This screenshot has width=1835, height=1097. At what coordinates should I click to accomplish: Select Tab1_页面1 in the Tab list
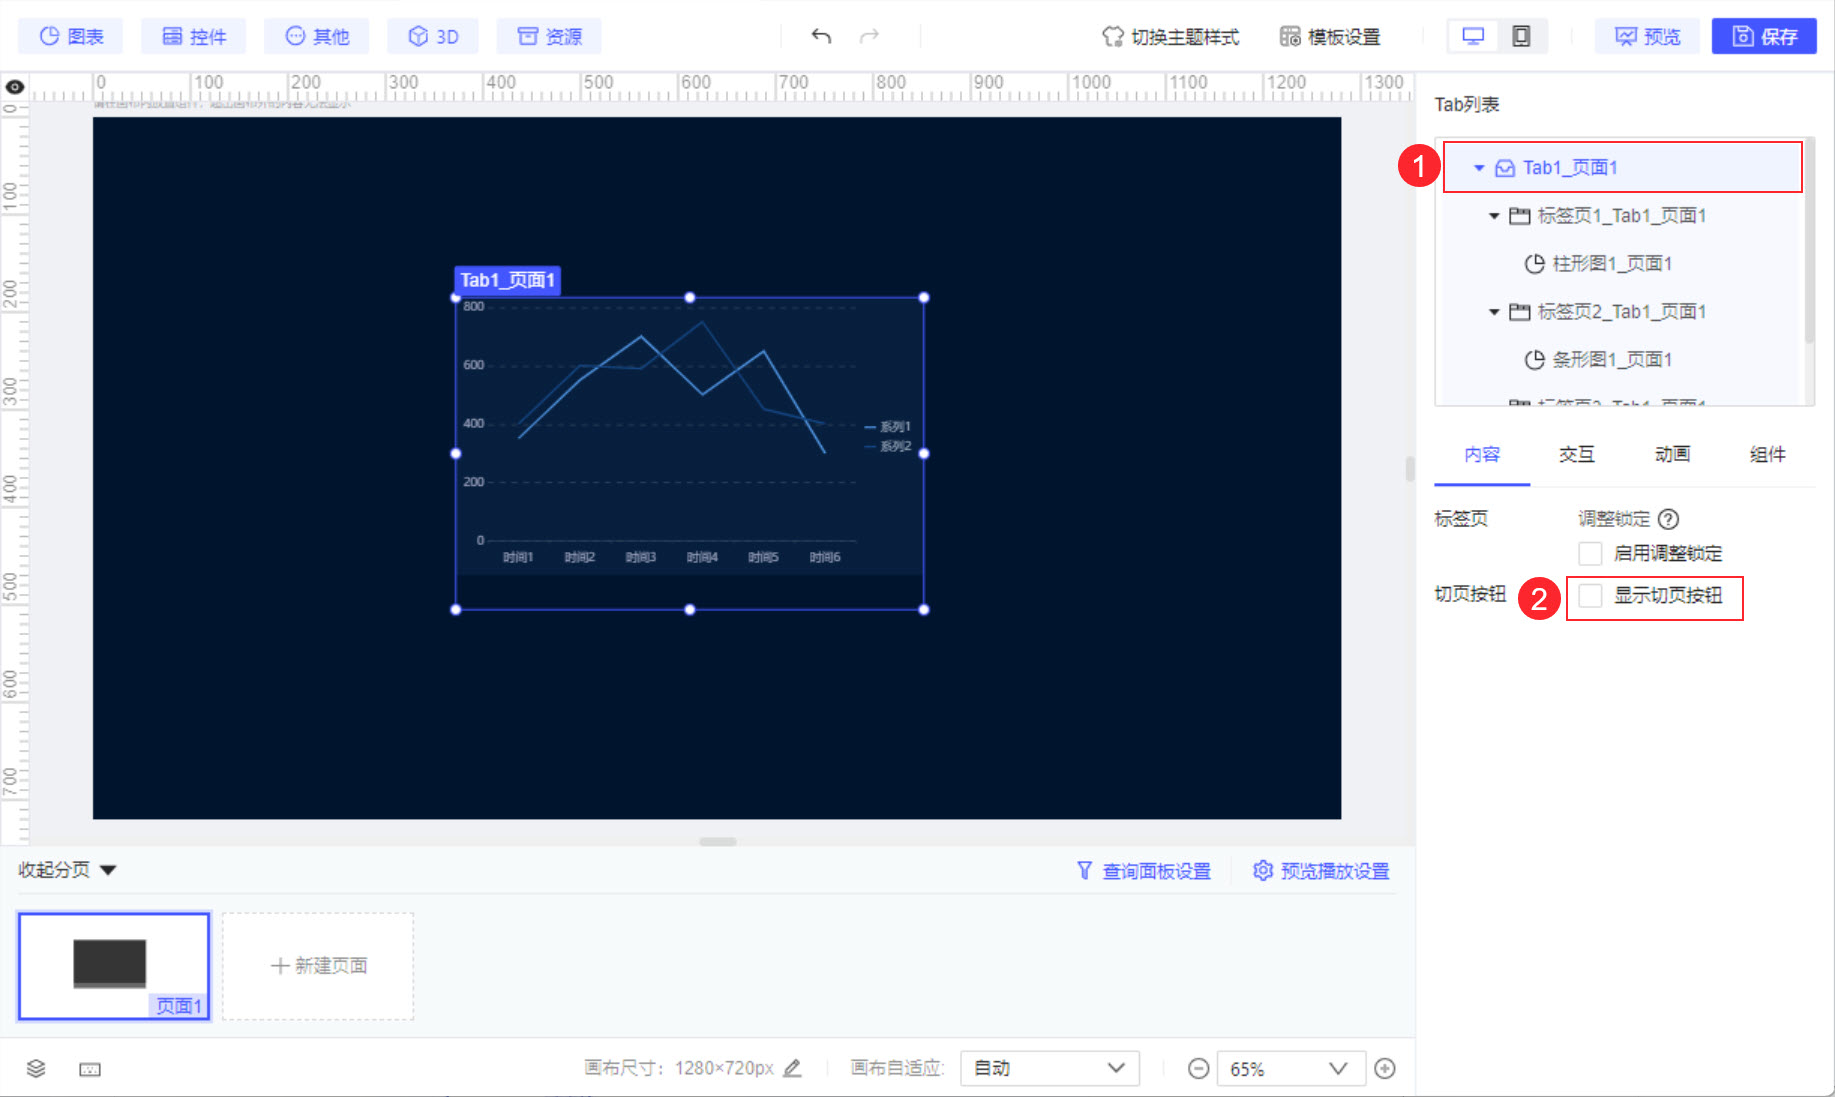(1622, 167)
